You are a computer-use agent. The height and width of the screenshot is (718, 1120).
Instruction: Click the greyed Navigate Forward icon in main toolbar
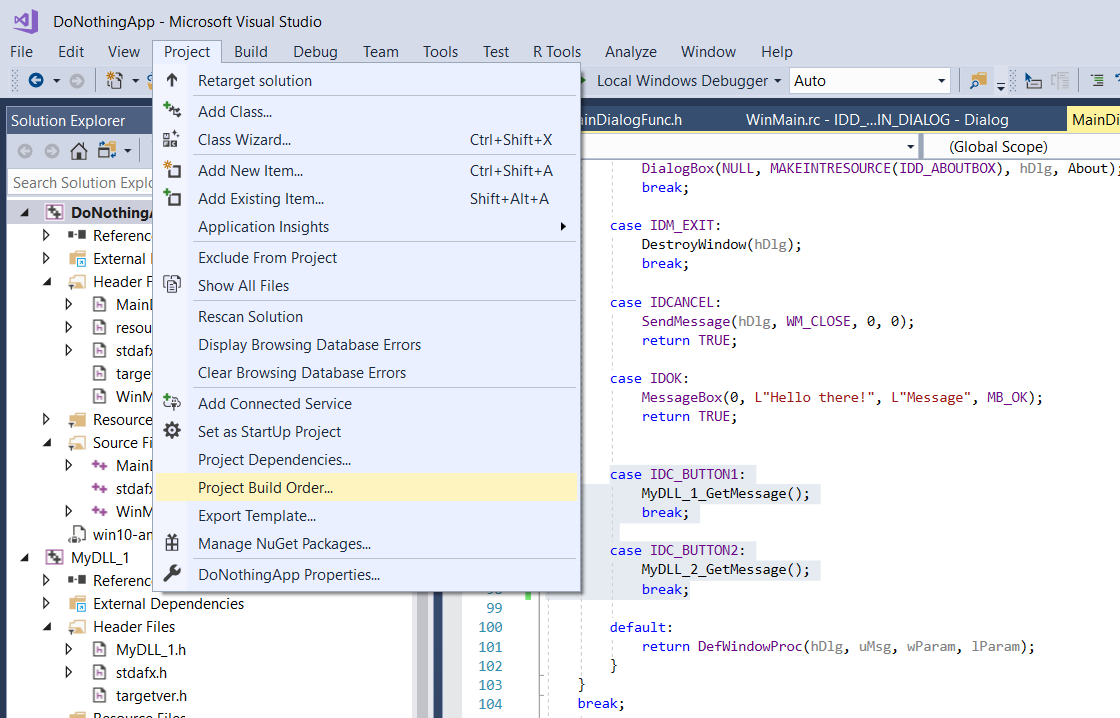pyautogui.click(x=76, y=81)
